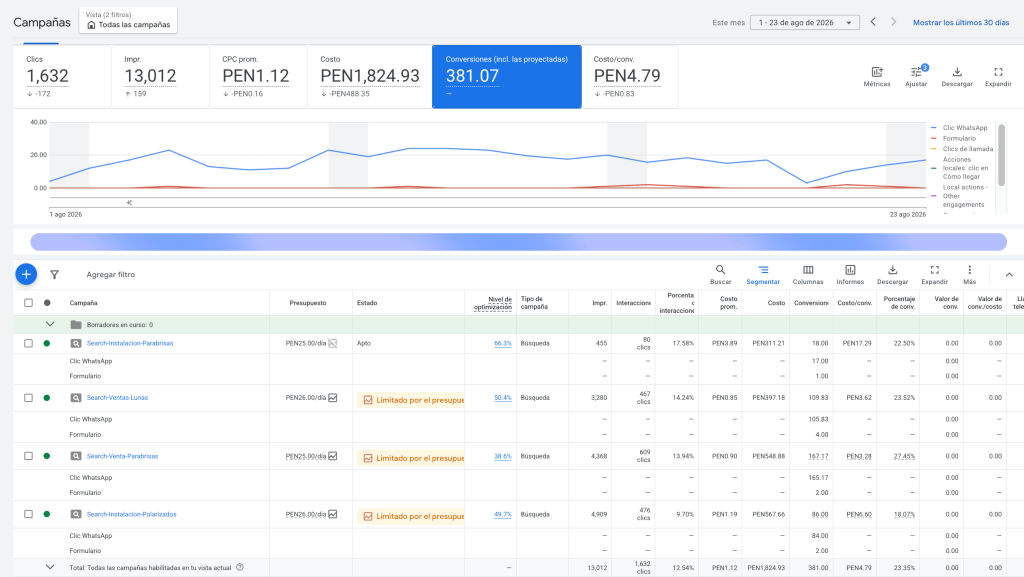Open the Ajustar chart settings
This screenshot has height=577, width=1024.
point(916,76)
